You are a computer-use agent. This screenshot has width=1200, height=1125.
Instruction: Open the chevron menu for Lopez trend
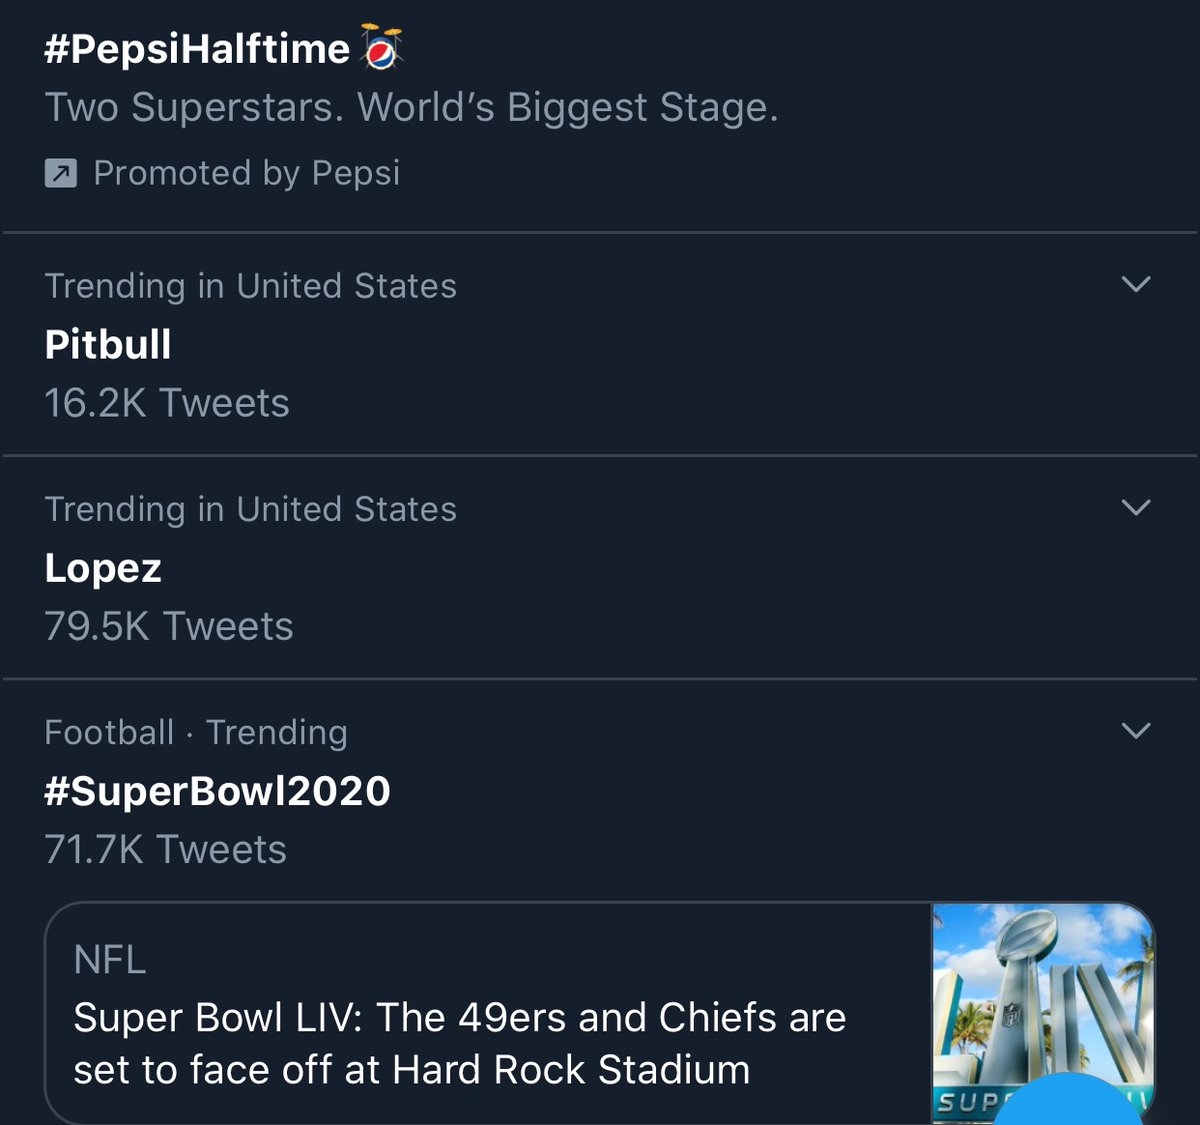coord(1136,508)
